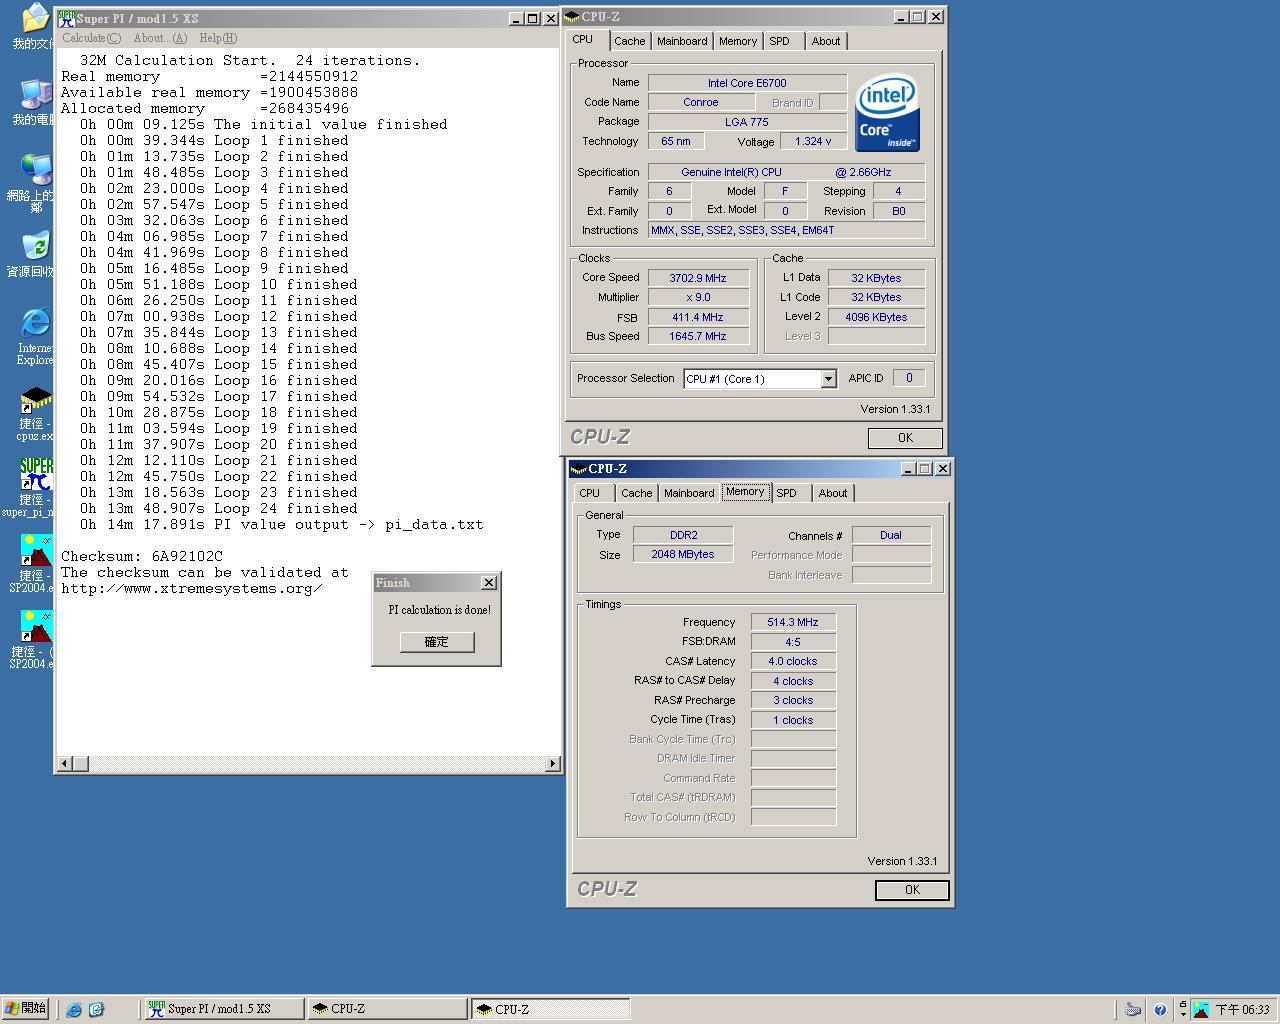Screen dimensions: 1280x1024
Task: Maximize the Super PI window
Action: click(x=533, y=18)
